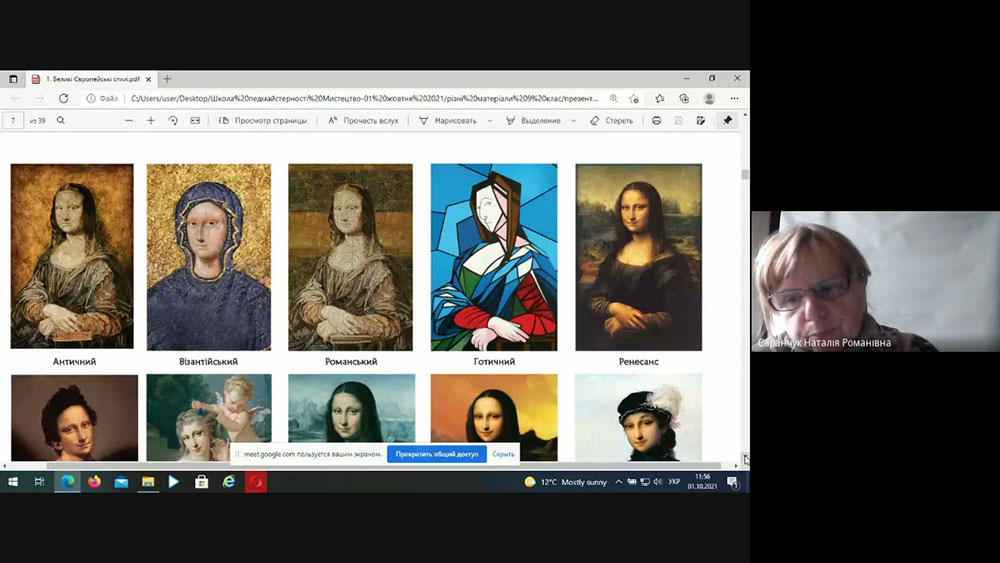Click the 'Античний' Mona Lisa image
The width and height of the screenshot is (1000, 563).
(x=72, y=256)
